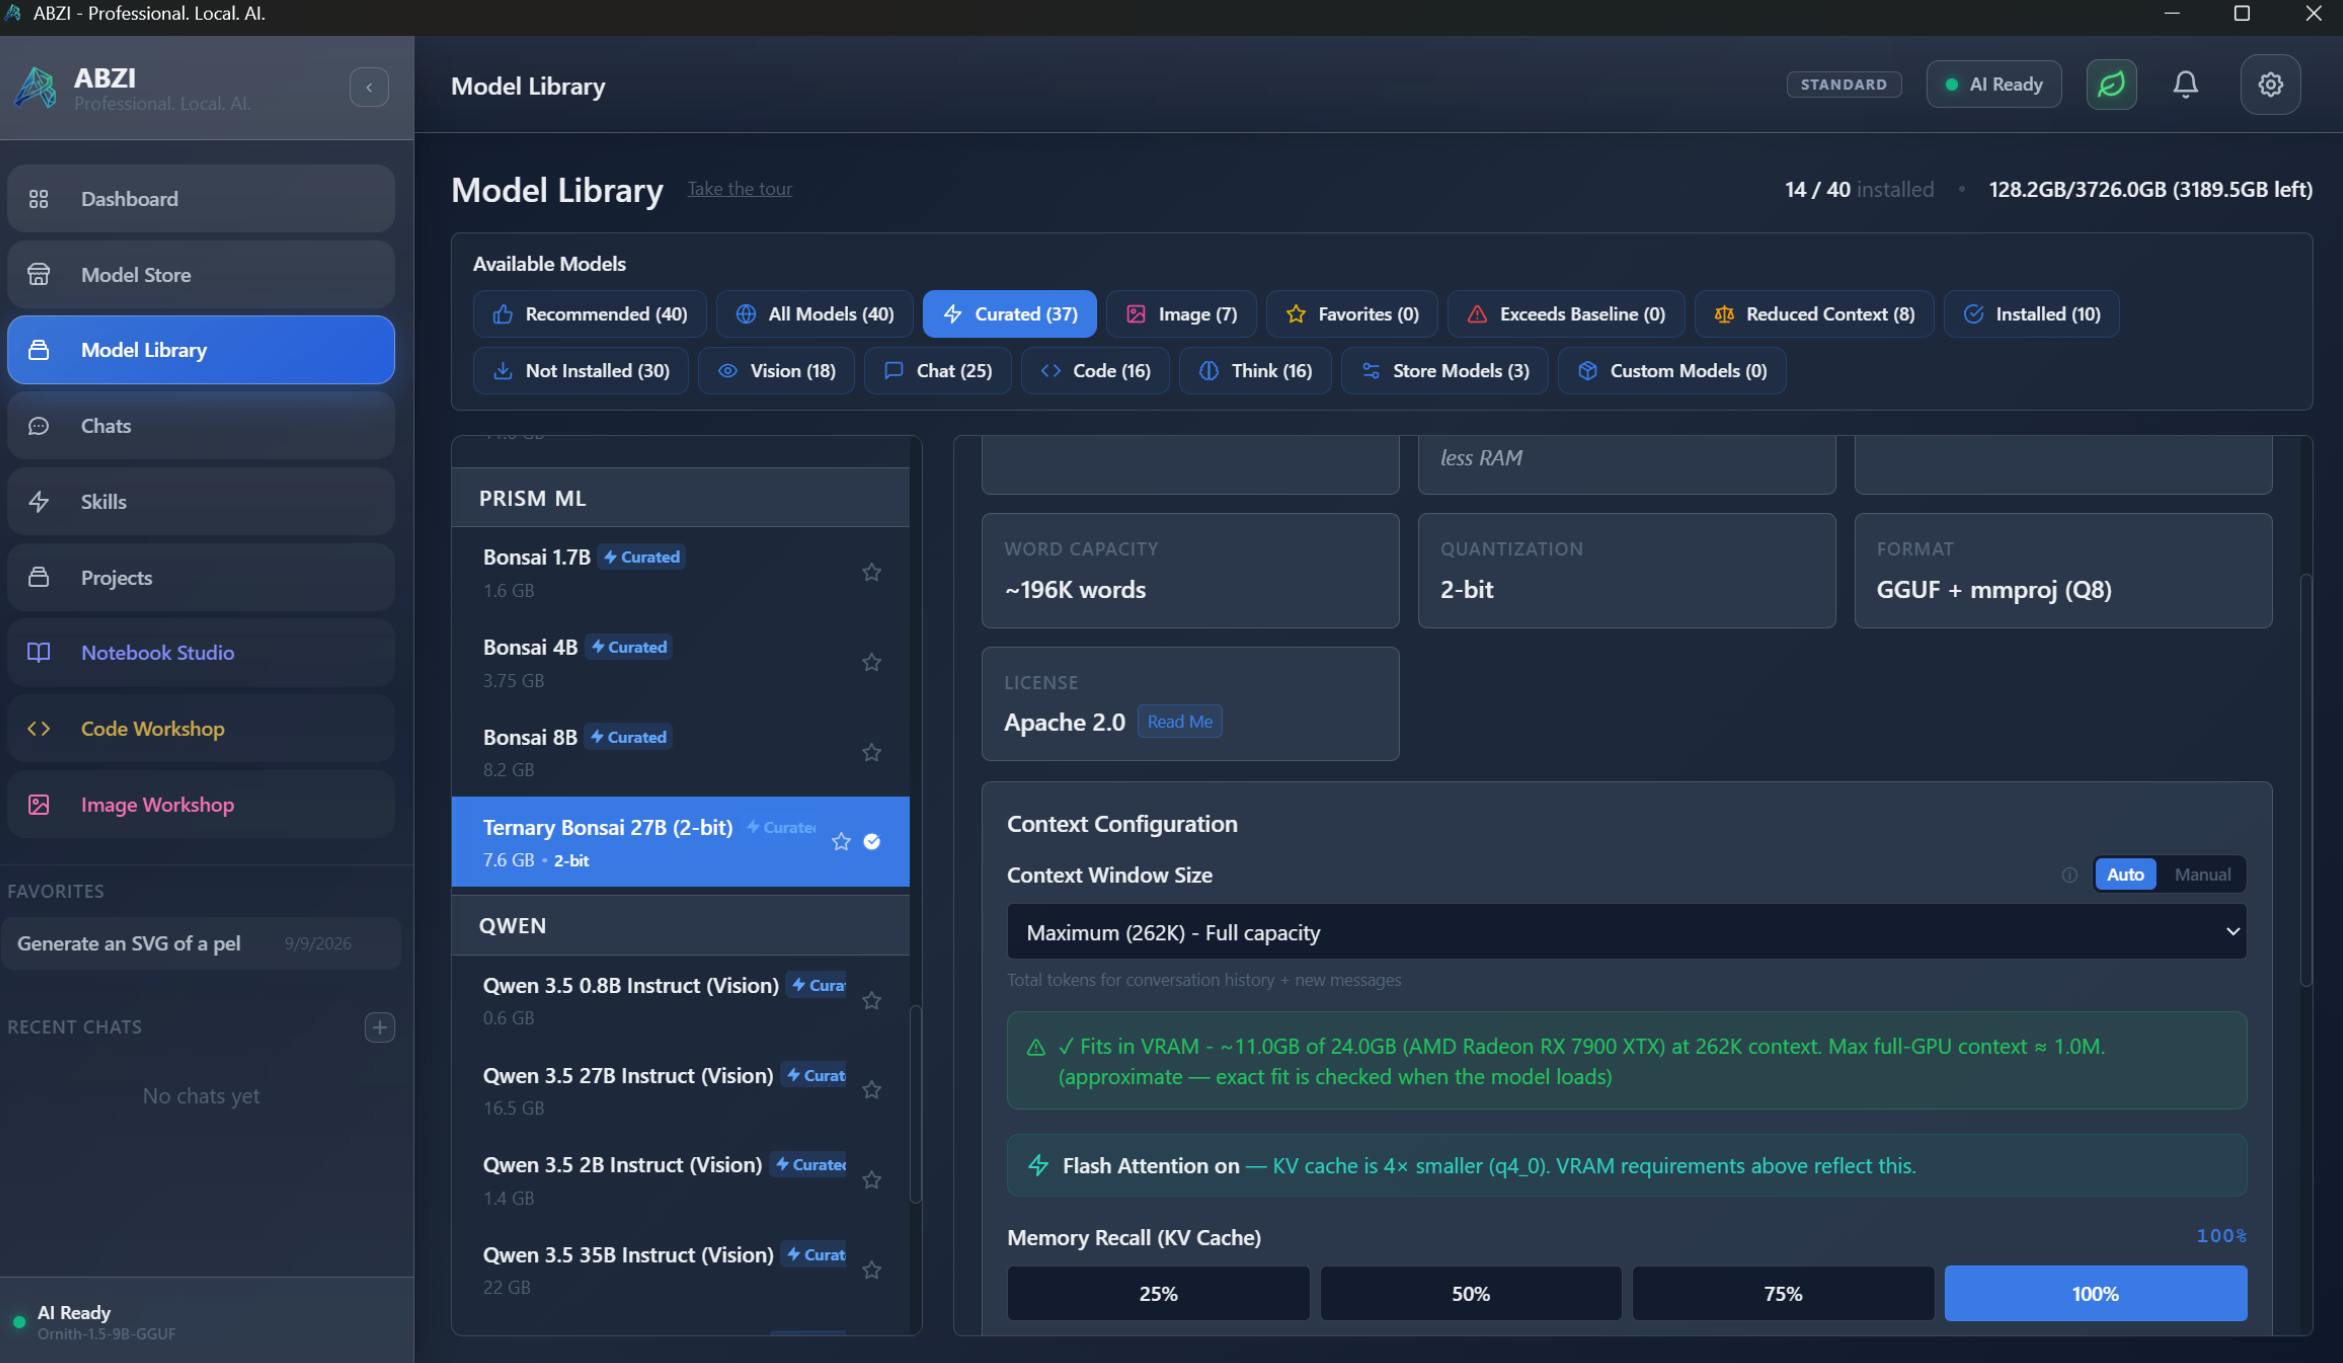2343x1363 pixels.
Task: Open Model Store in sidebar
Action: pyautogui.click(x=201, y=274)
